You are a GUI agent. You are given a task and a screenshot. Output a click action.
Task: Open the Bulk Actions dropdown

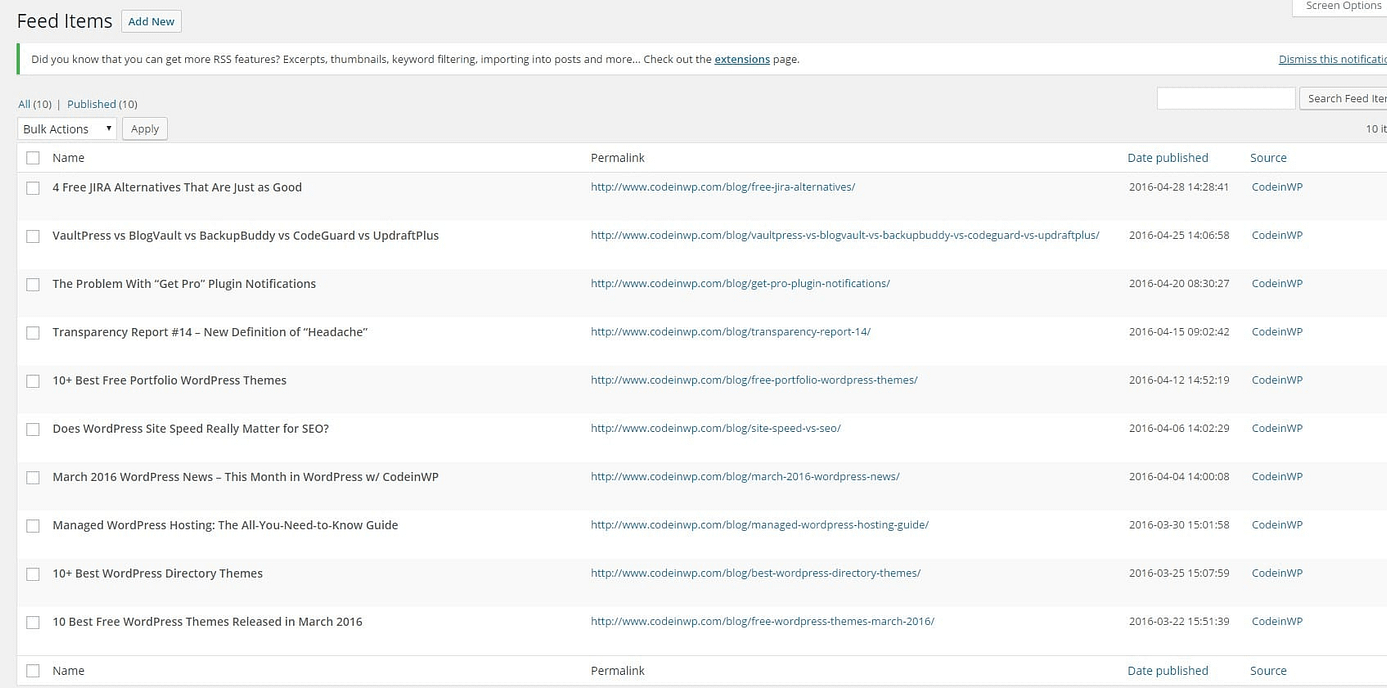67,129
